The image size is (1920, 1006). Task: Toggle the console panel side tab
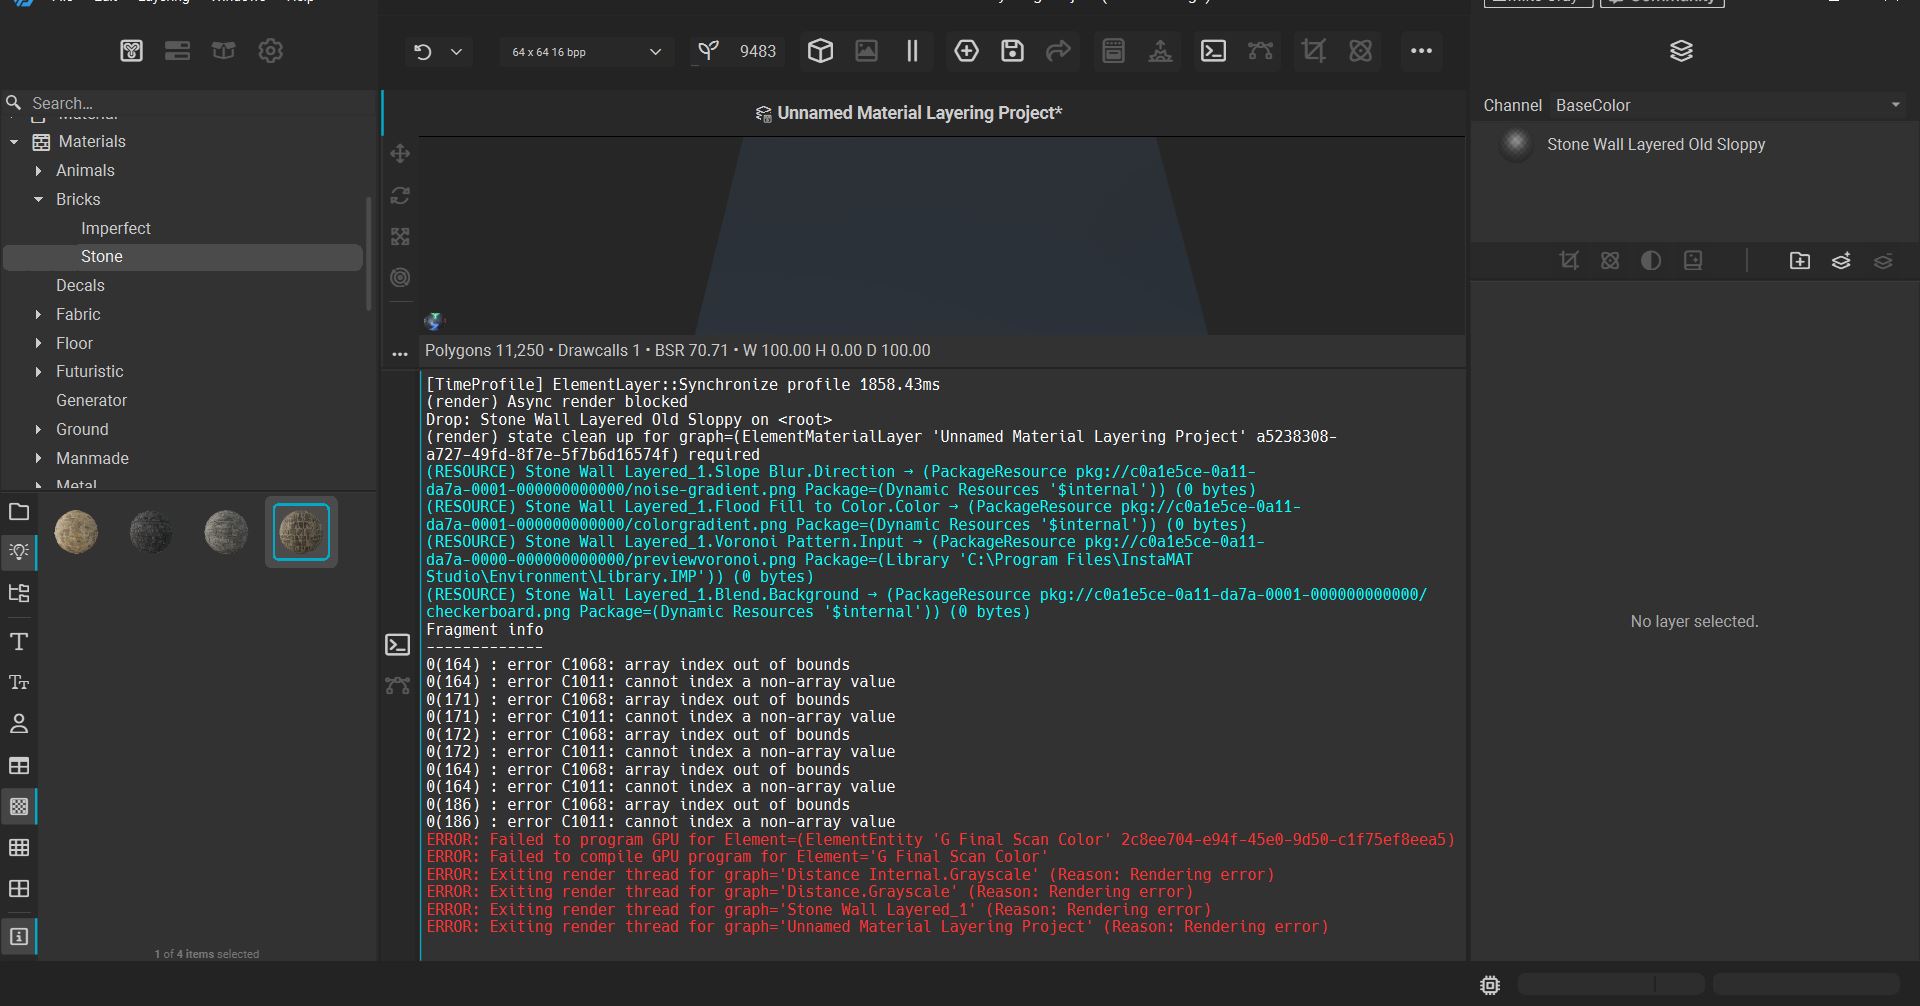pyautogui.click(x=398, y=645)
